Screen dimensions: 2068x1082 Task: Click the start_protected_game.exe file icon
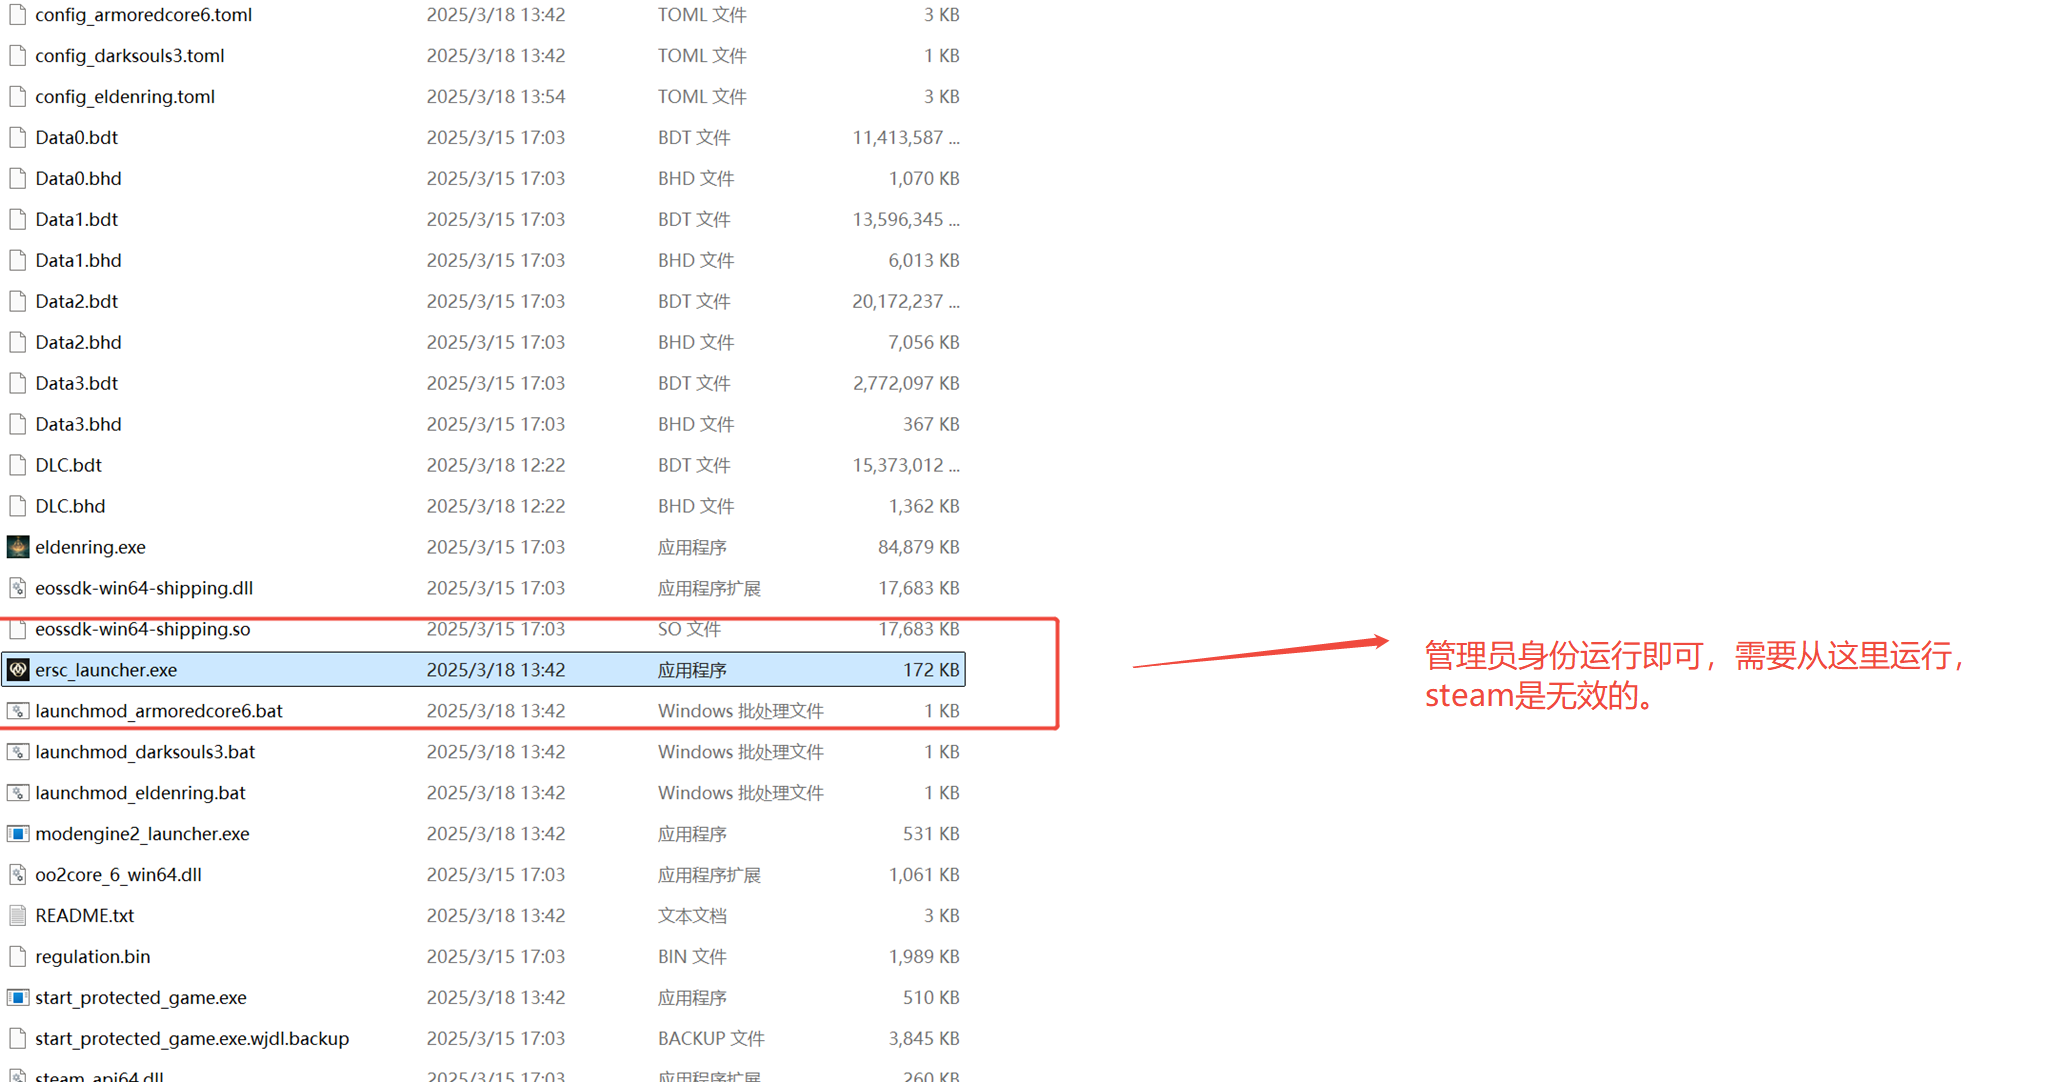[18, 998]
